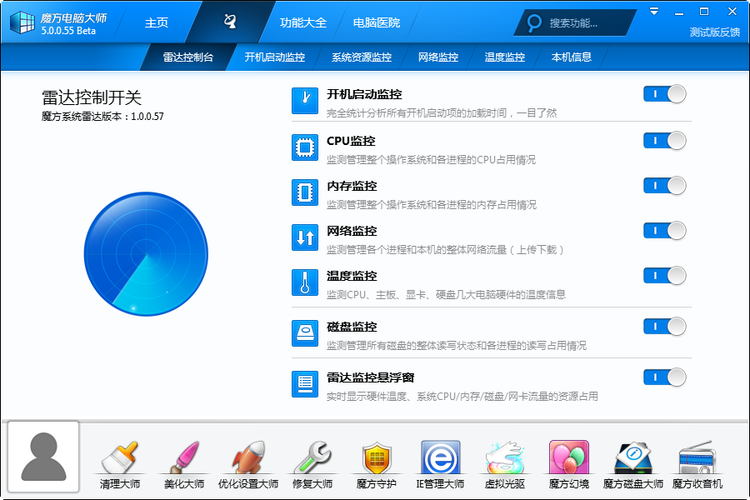
Task: Launch 优化设置大师 rocket icon
Action: [x=248, y=458]
